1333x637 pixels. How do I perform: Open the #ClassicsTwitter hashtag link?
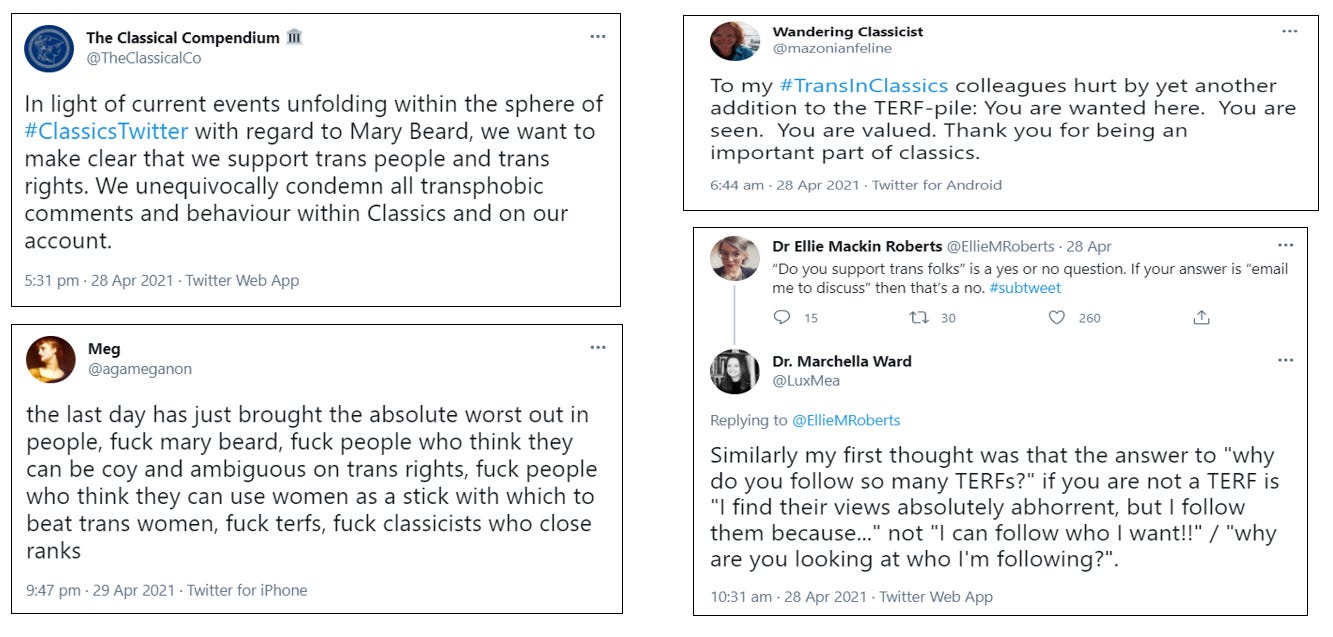[109, 131]
